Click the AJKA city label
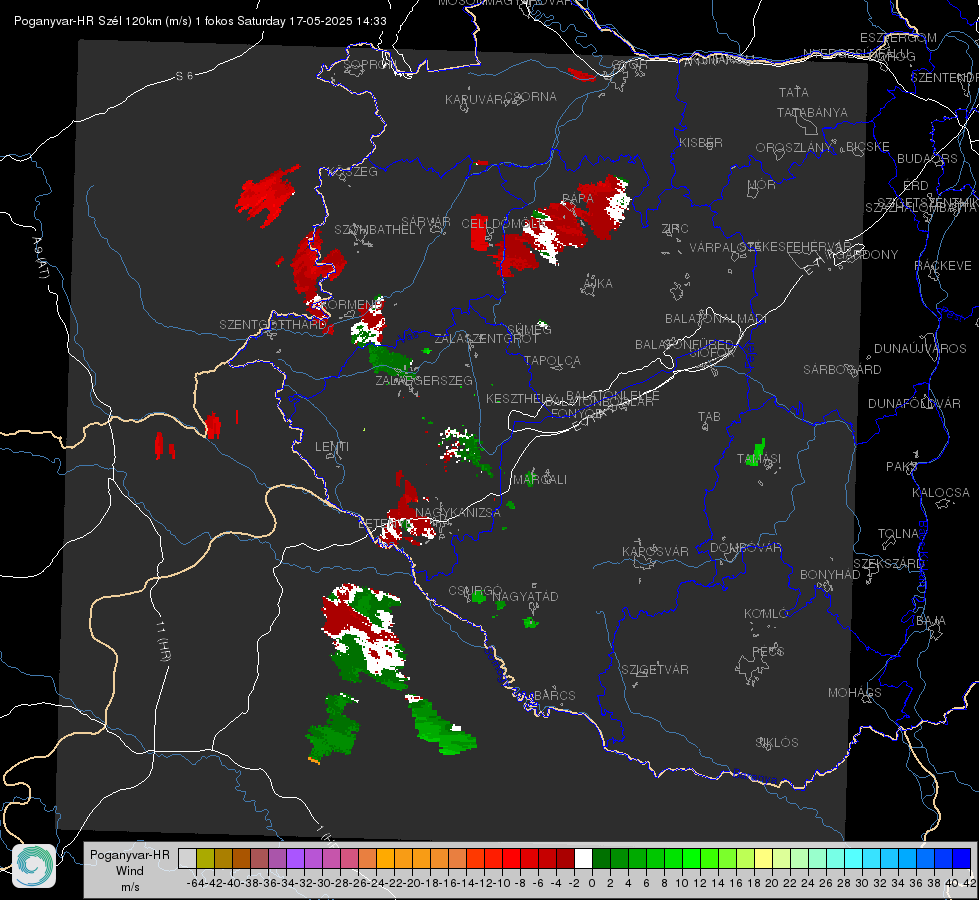This screenshot has width=979, height=900. 598,284
